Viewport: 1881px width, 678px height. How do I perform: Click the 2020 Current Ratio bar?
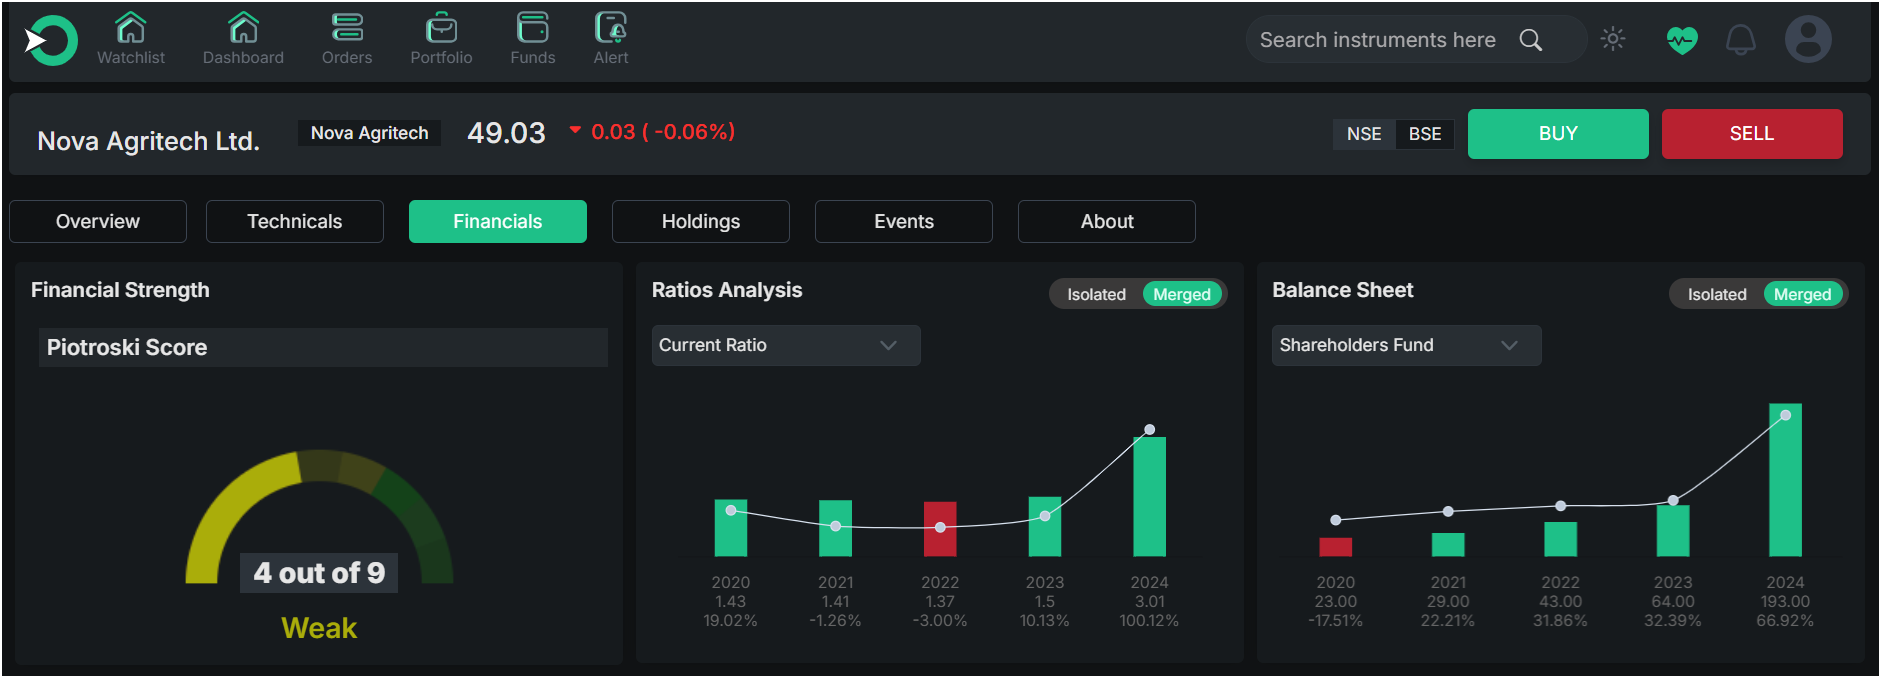731,528
